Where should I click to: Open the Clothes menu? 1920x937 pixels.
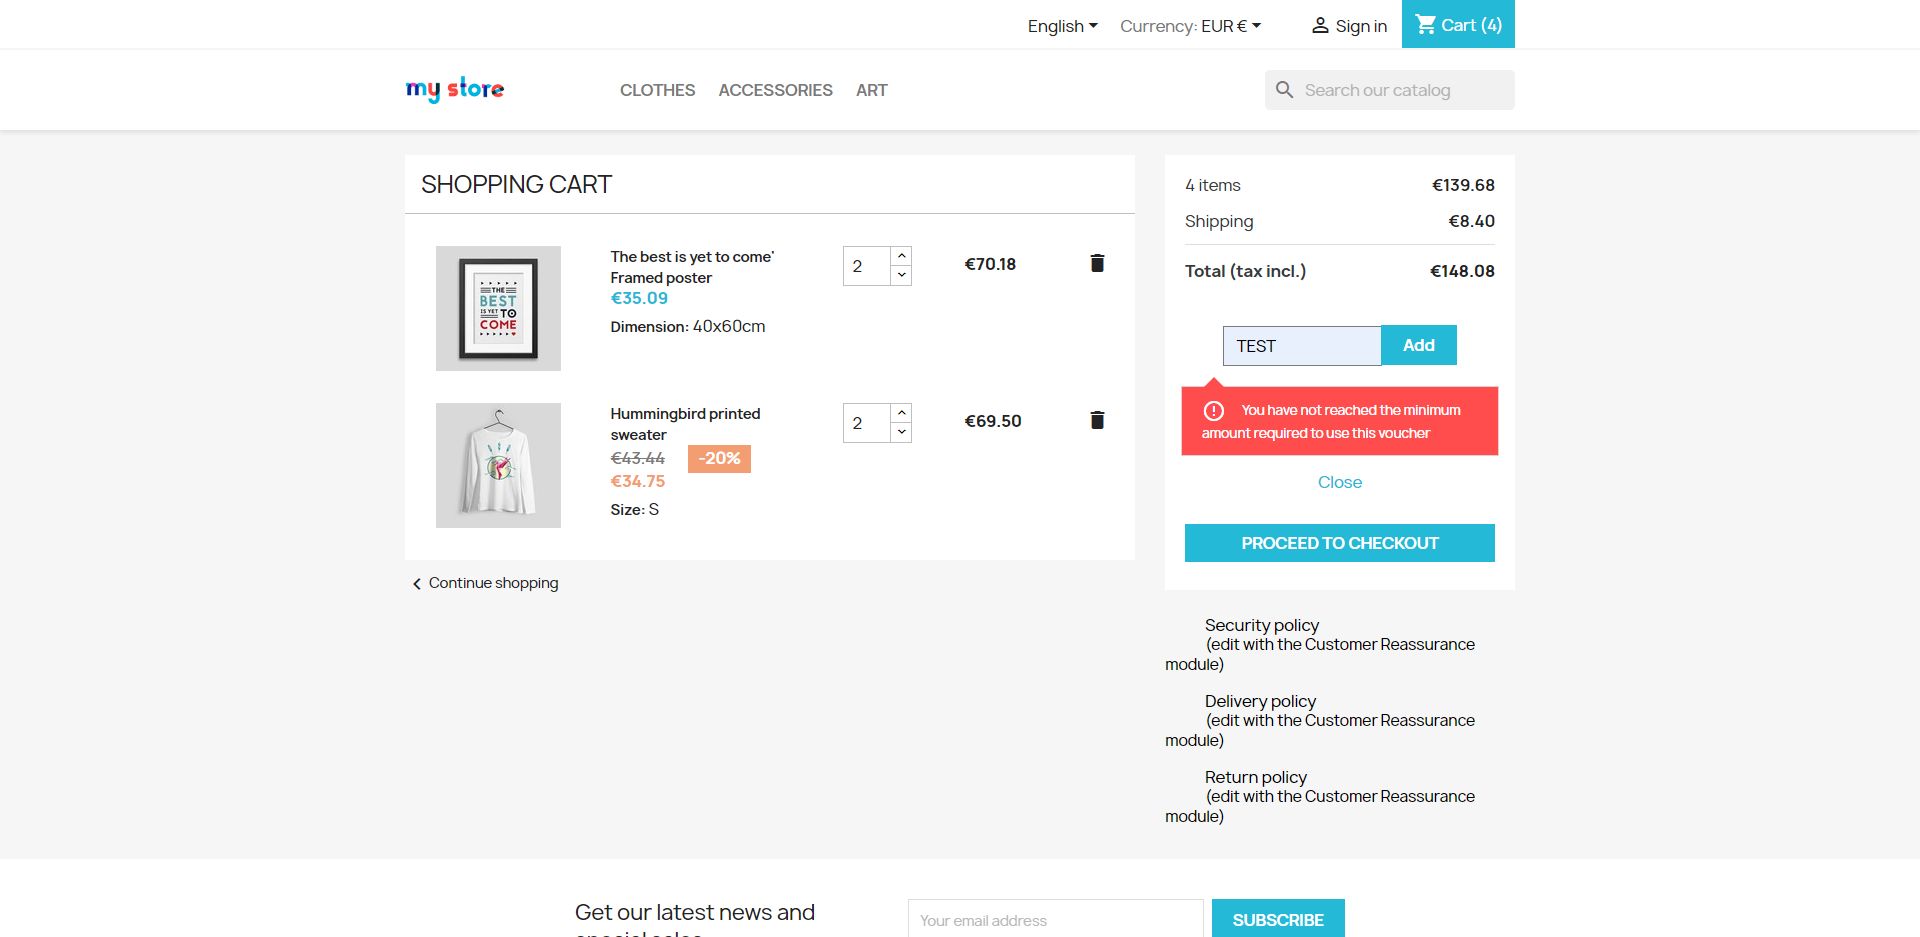657,90
